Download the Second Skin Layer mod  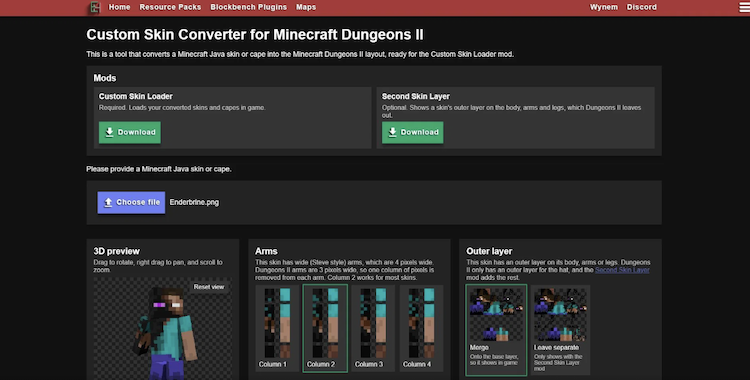click(412, 132)
